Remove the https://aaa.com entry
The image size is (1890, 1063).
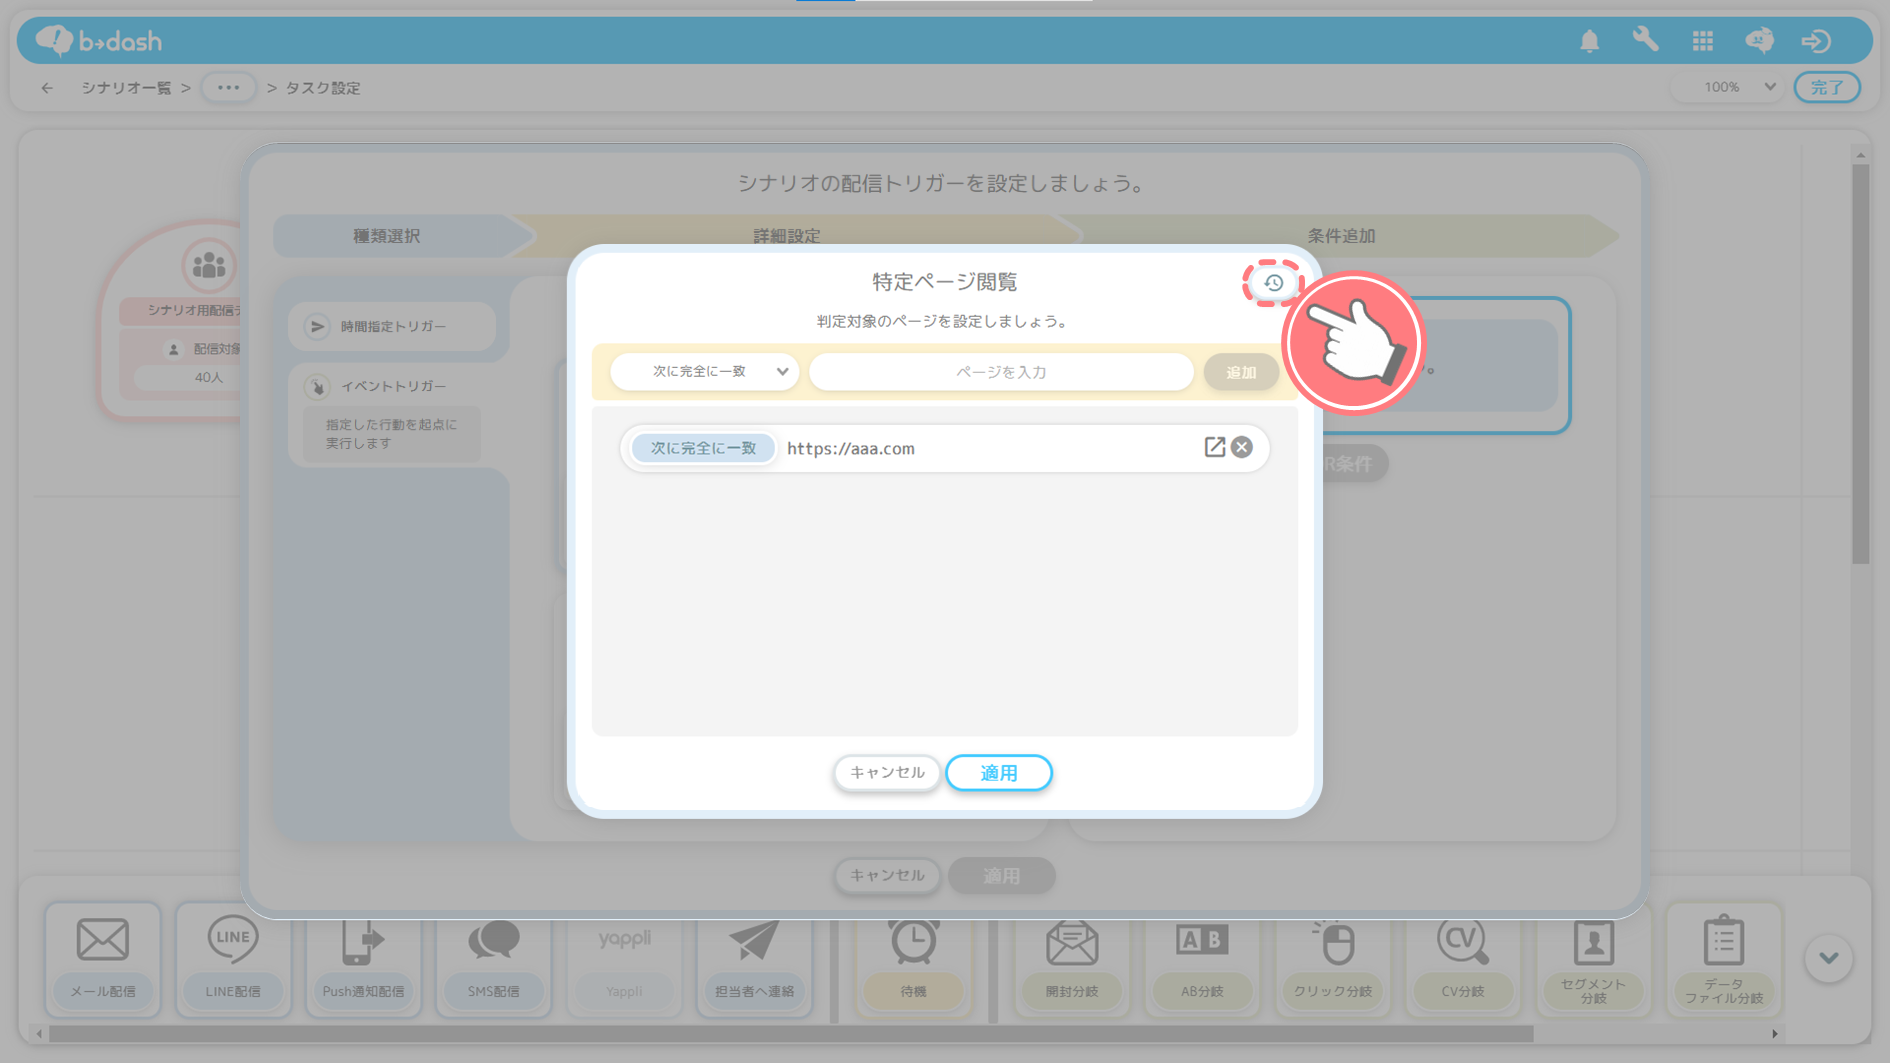1242,447
